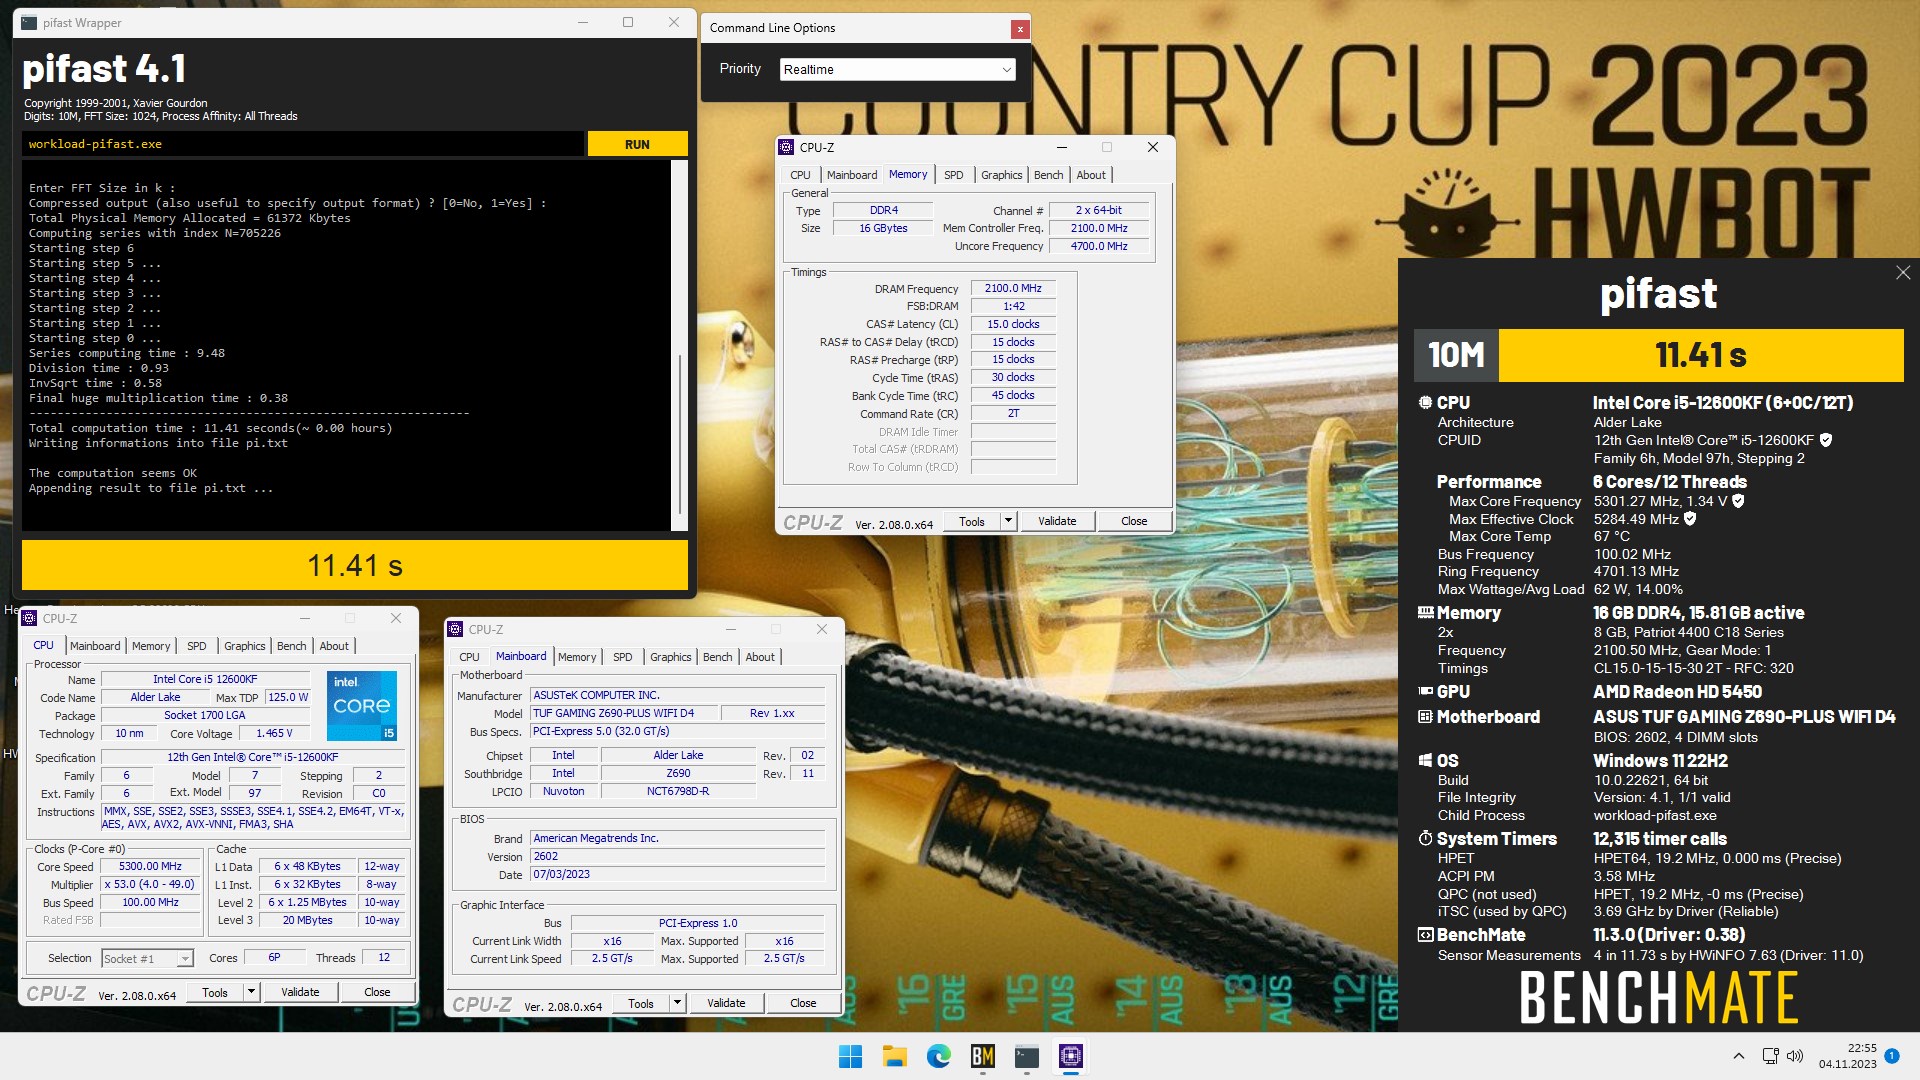The height and width of the screenshot is (1080, 1920).
Task: Click Multiplier value x 53.0
Action: pos(150,884)
